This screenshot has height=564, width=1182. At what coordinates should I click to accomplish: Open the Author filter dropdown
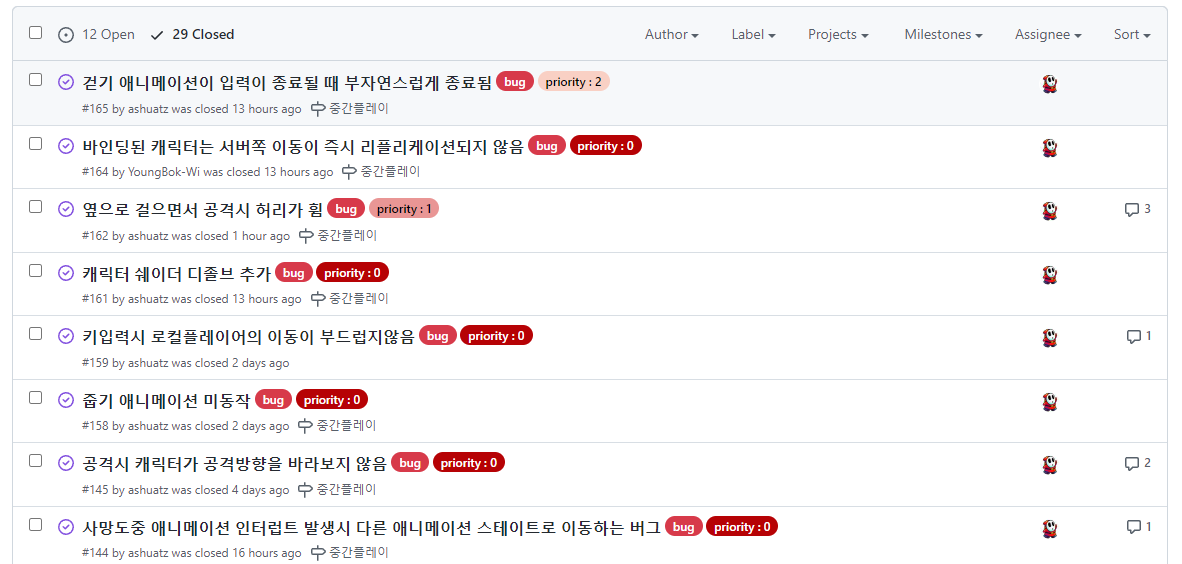coord(672,35)
